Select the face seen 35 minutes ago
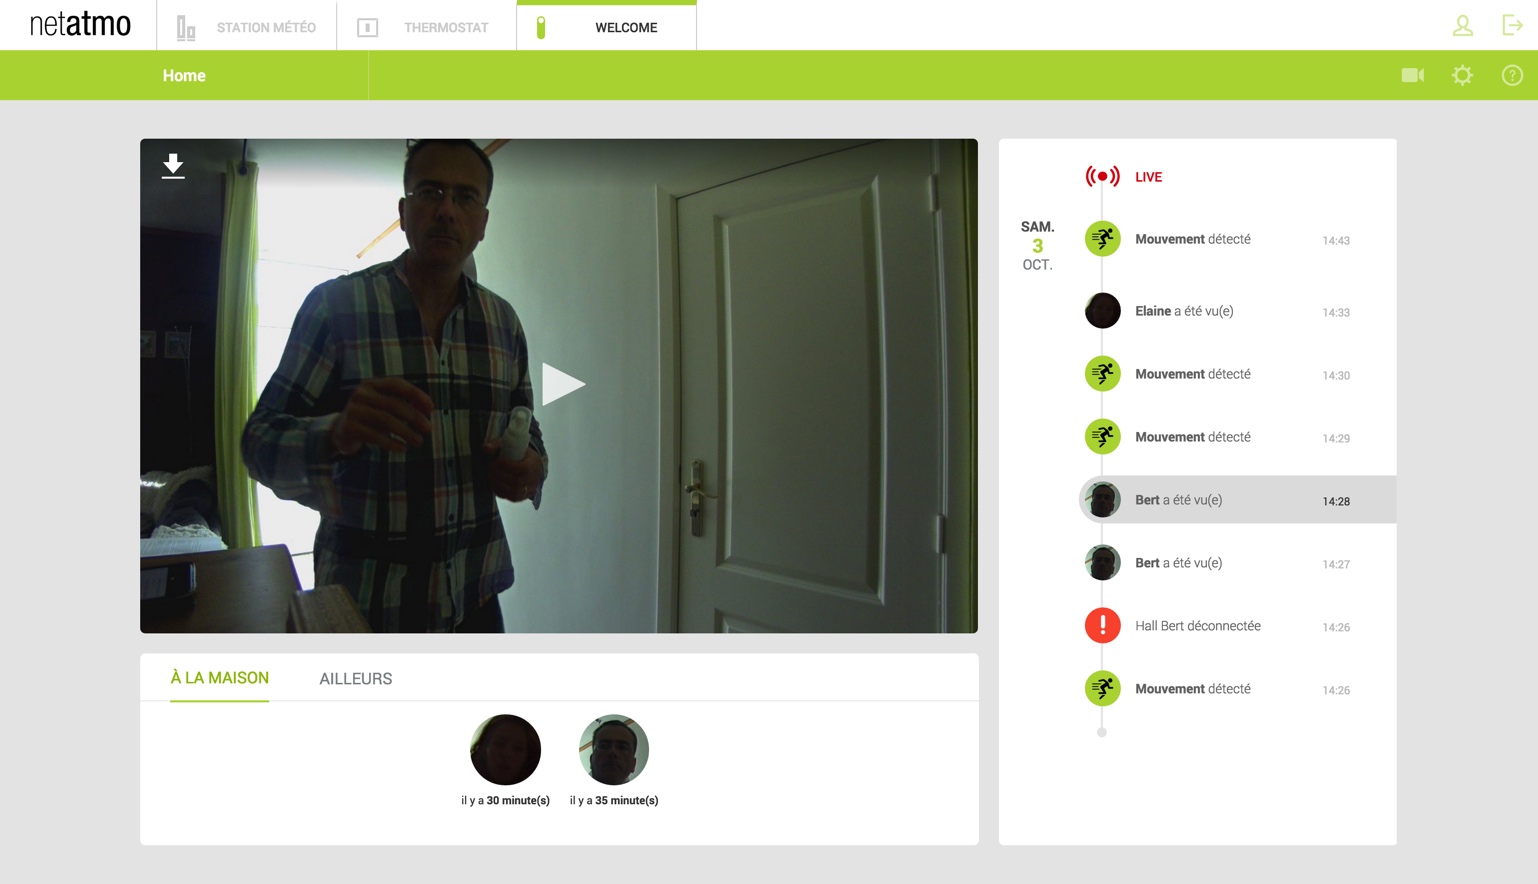Viewport: 1538px width, 884px height. click(x=613, y=750)
